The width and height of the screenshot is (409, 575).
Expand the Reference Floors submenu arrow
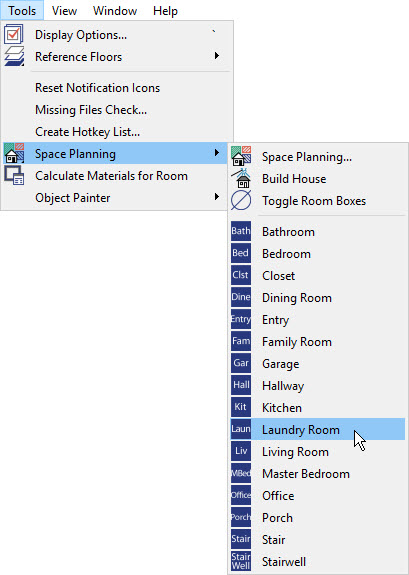click(217, 56)
